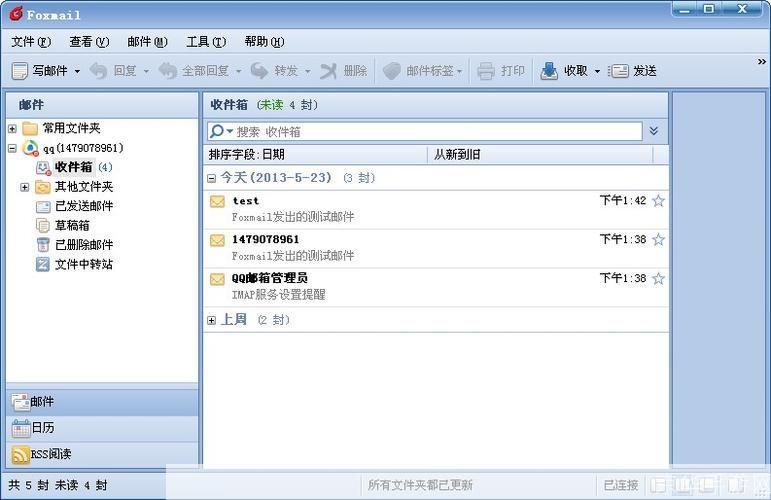Star the QQ邮箱管理员 email

pyautogui.click(x=658, y=279)
